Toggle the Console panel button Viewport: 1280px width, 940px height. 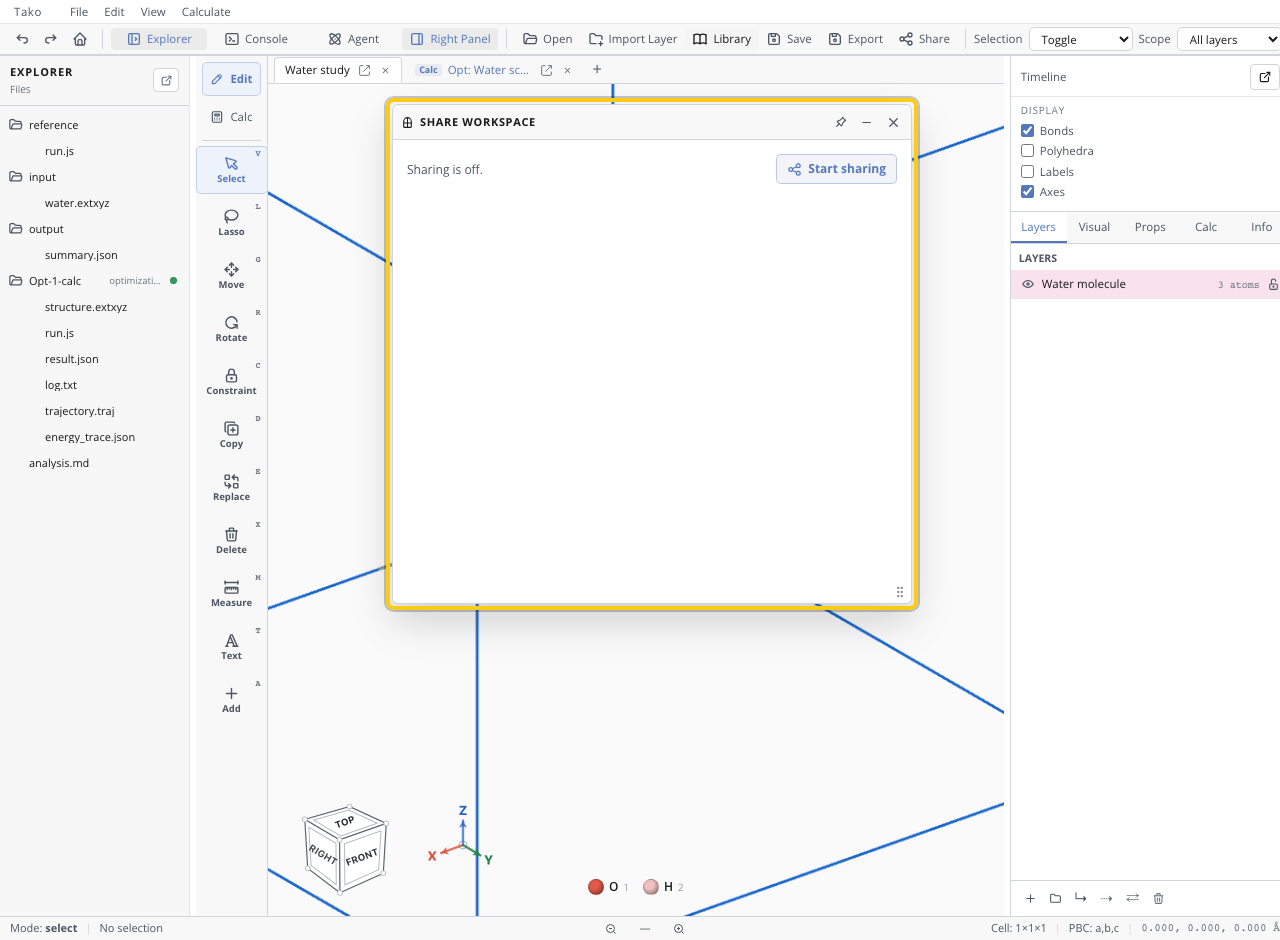coord(257,39)
